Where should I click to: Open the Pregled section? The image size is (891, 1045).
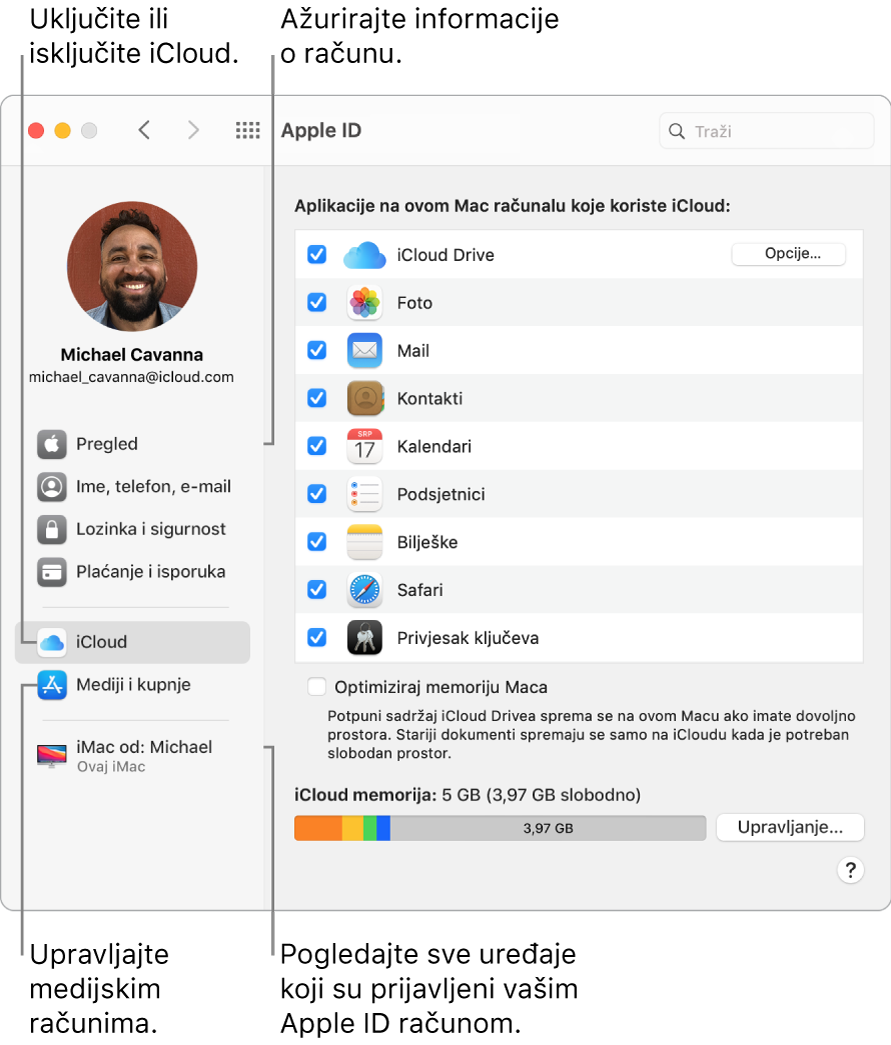(x=106, y=444)
